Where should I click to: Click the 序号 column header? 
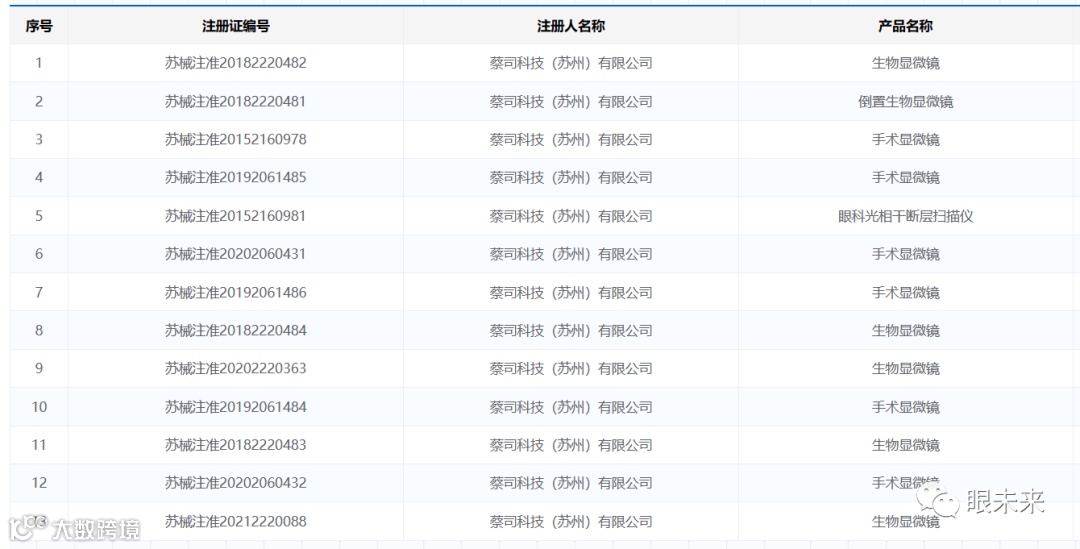click(x=39, y=26)
